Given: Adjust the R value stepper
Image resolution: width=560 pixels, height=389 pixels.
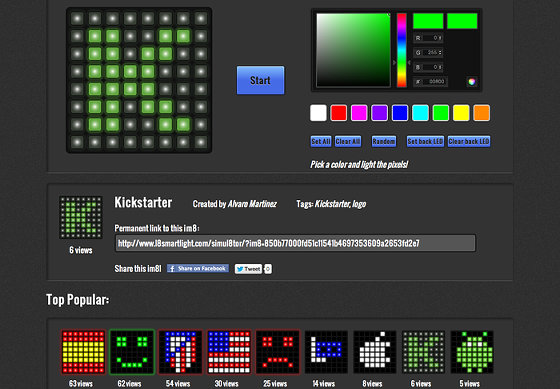Looking at the screenshot, I should pos(440,38).
